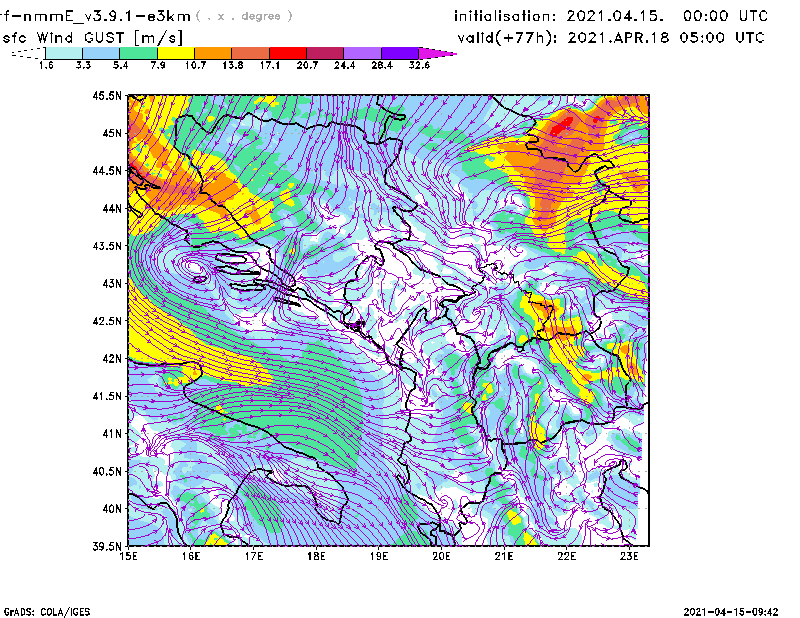This screenshot has width=800, height=618.
Task: Click the lavender 24.4–28.4 legend swatch
Action: click(363, 53)
